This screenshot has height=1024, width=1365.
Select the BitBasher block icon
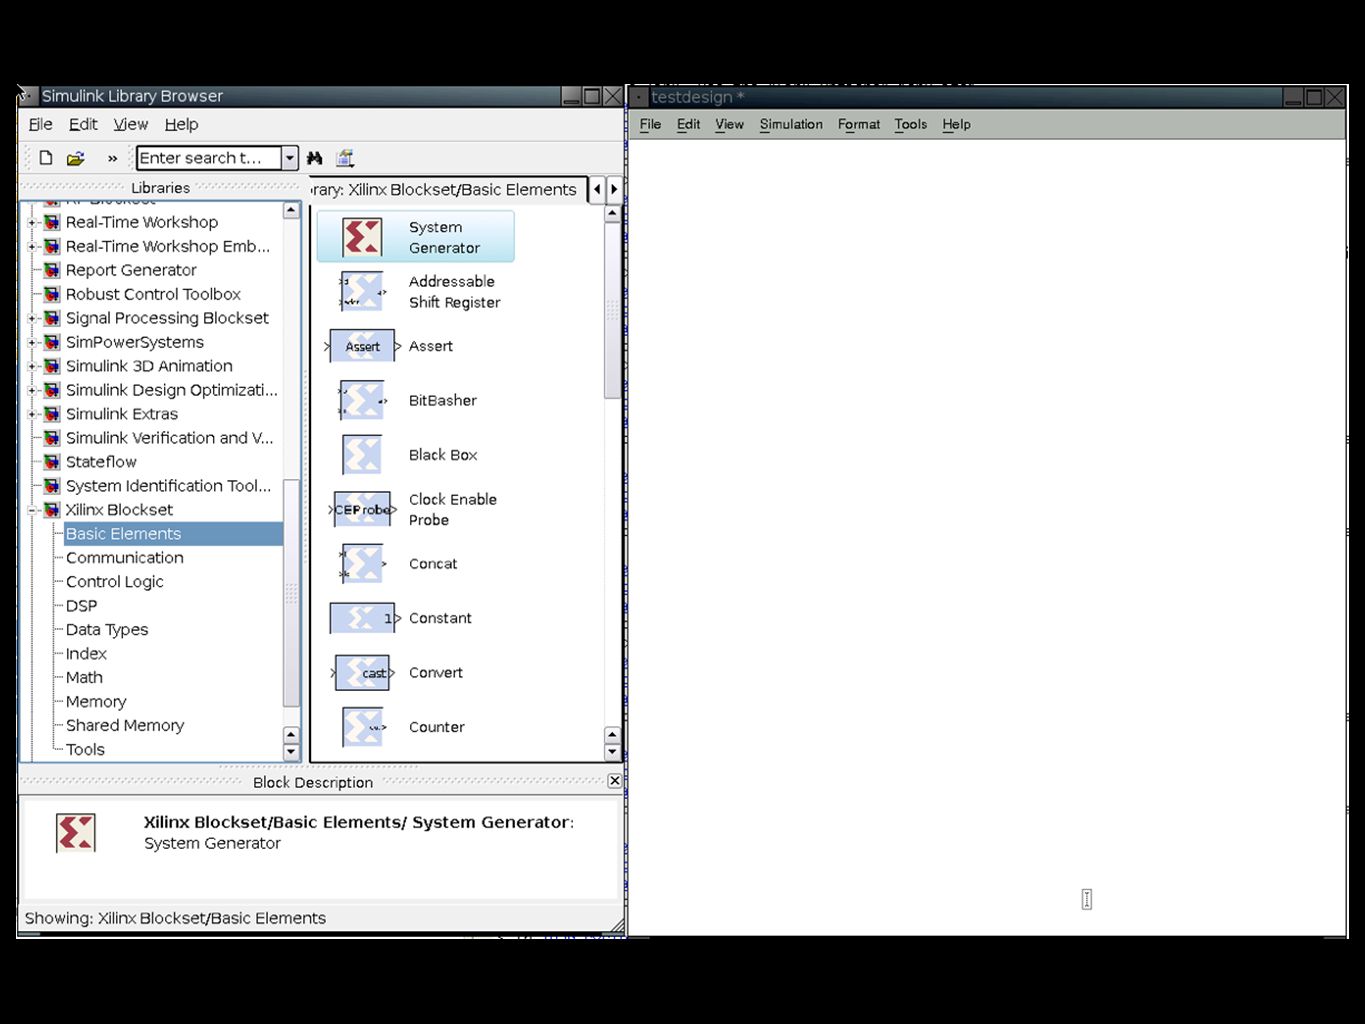[x=362, y=400]
